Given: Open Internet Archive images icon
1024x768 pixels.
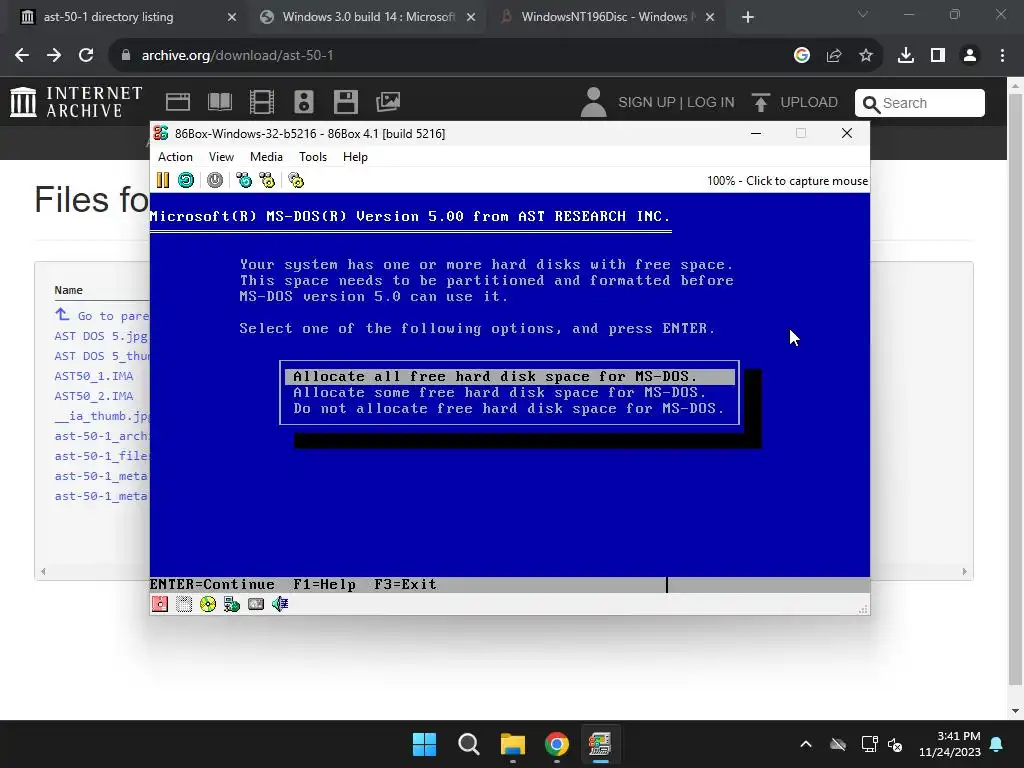Looking at the screenshot, I should pyautogui.click(x=388, y=102).
